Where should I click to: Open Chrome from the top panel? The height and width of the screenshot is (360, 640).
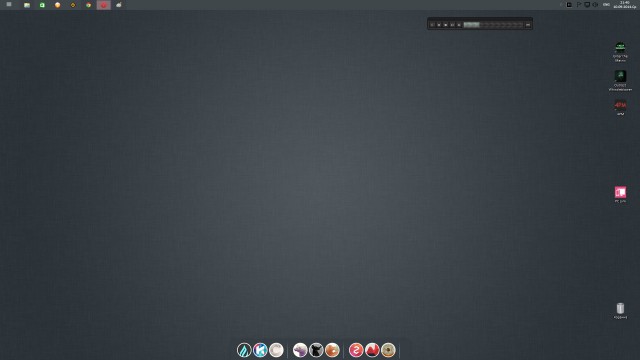tap(89, 5)
